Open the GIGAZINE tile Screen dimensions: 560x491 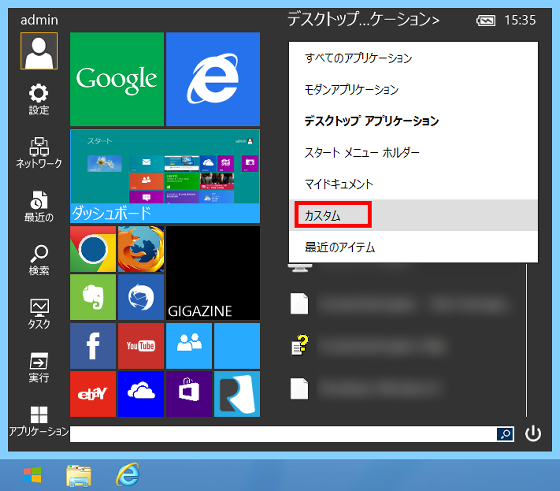213,273
